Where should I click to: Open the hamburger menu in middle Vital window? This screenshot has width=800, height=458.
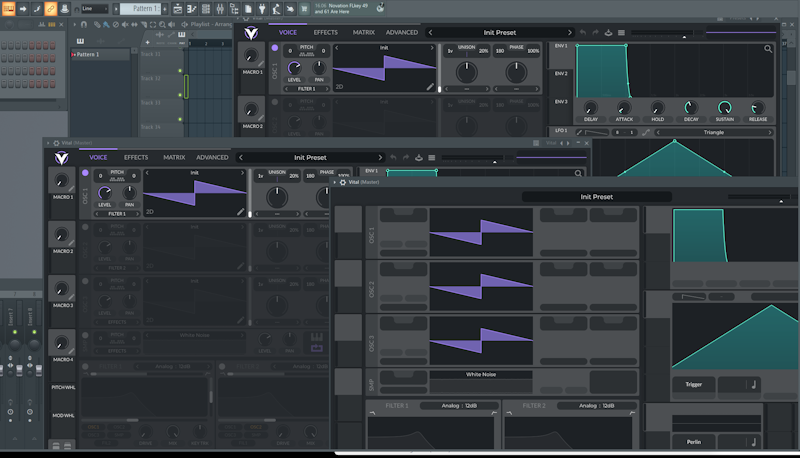coord(432,158)
